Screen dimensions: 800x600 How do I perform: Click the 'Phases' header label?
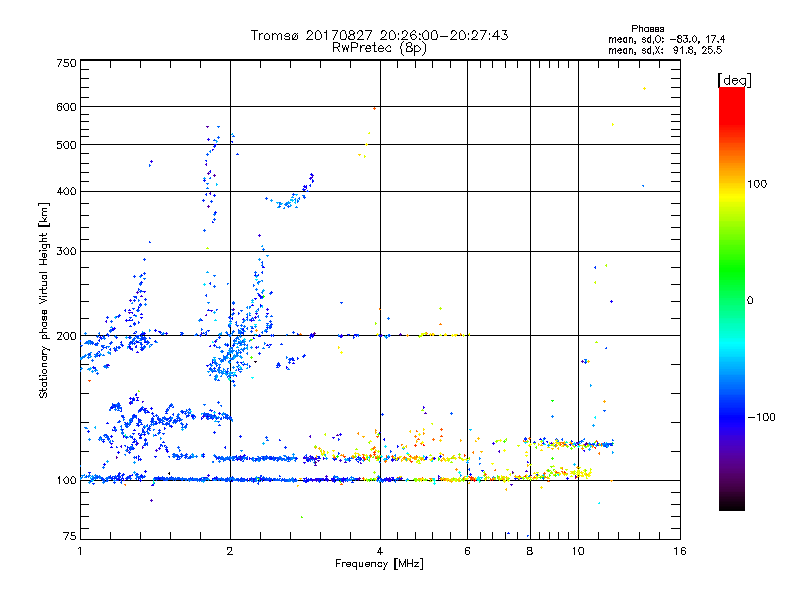(x=647, y=29)
